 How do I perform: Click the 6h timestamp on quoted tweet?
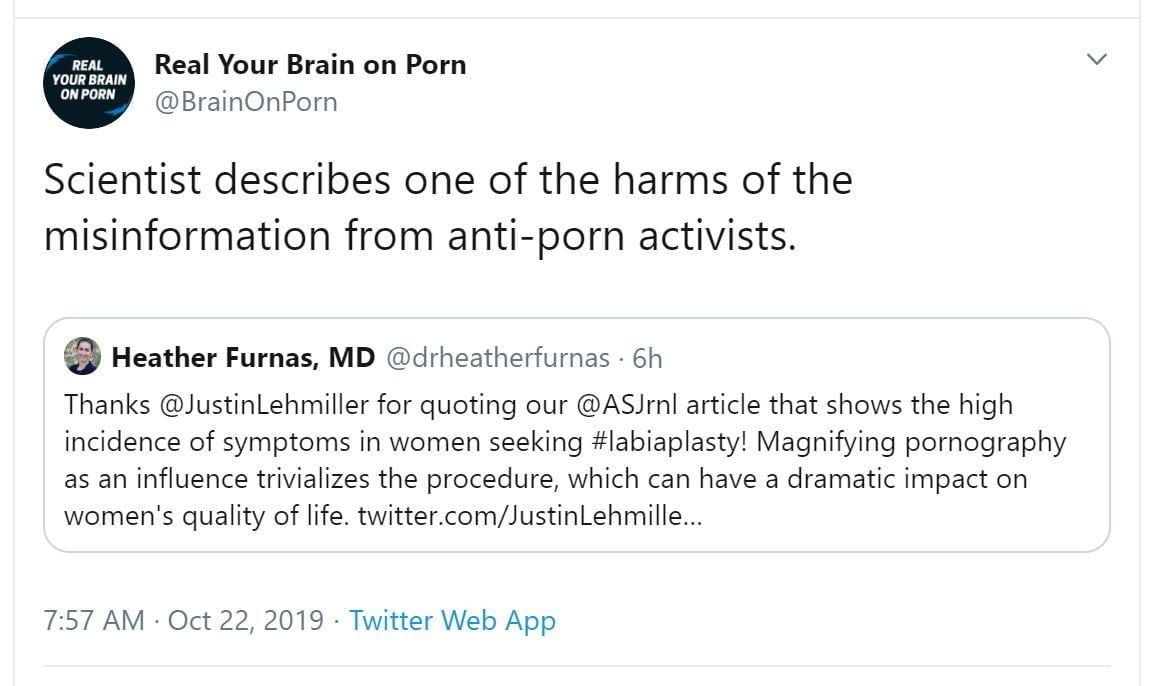(647, 357)
